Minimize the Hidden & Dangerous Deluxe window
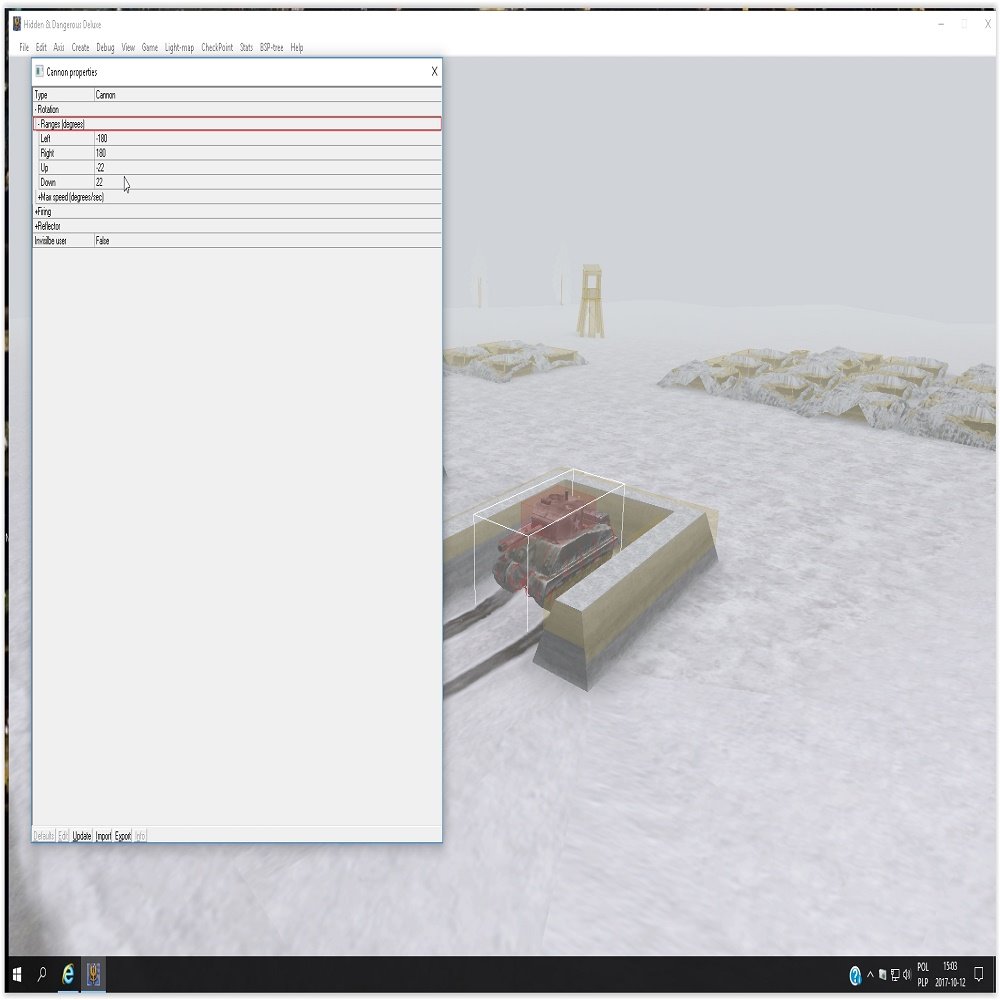 click(x=941, y=24)
